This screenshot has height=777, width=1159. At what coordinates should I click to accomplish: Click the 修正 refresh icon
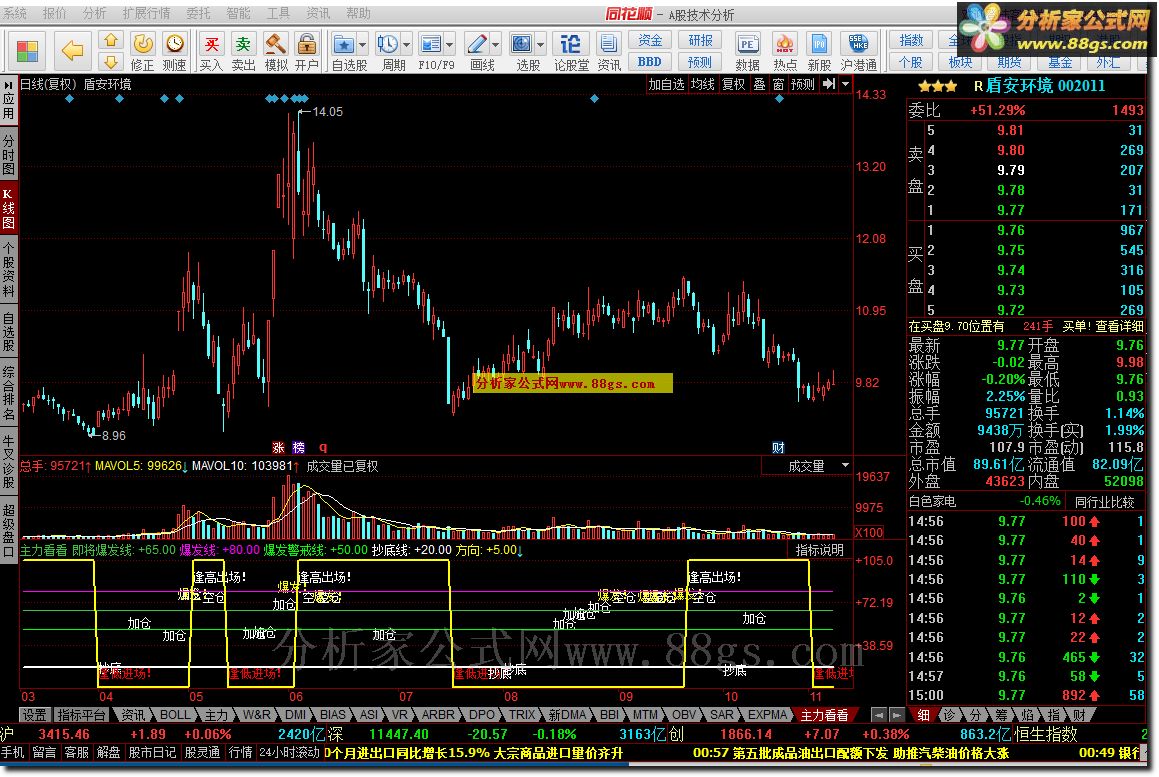pyautogui.click(x=143, y=44)
